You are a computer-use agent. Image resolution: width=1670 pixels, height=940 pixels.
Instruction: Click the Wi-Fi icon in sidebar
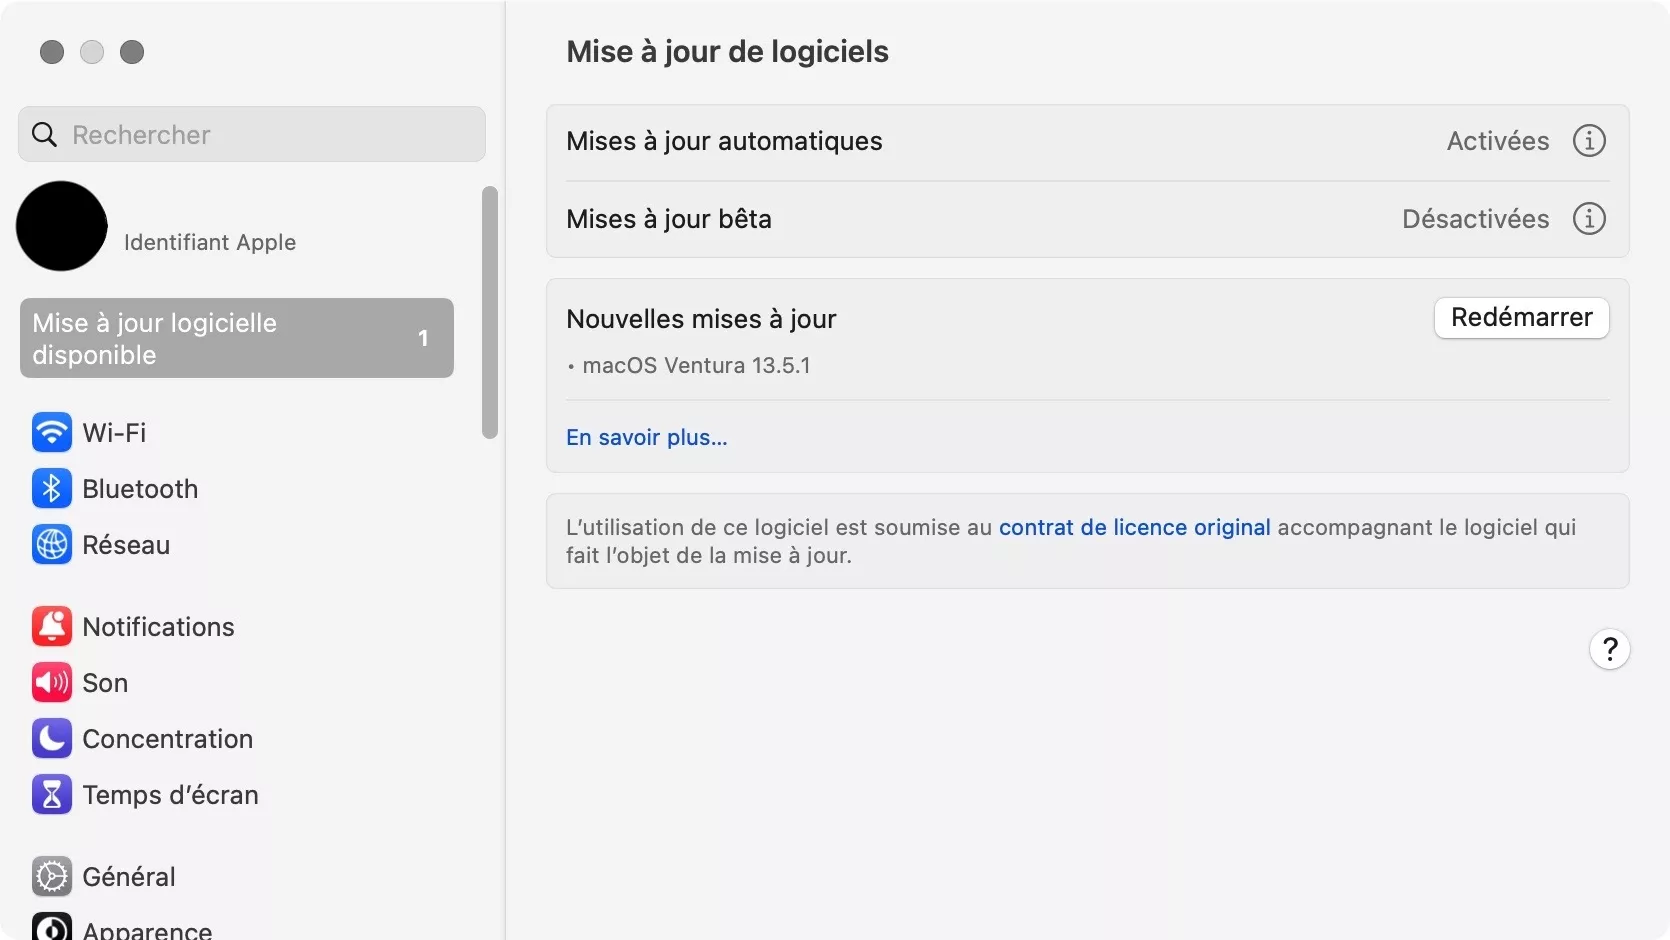click(52, 433)
